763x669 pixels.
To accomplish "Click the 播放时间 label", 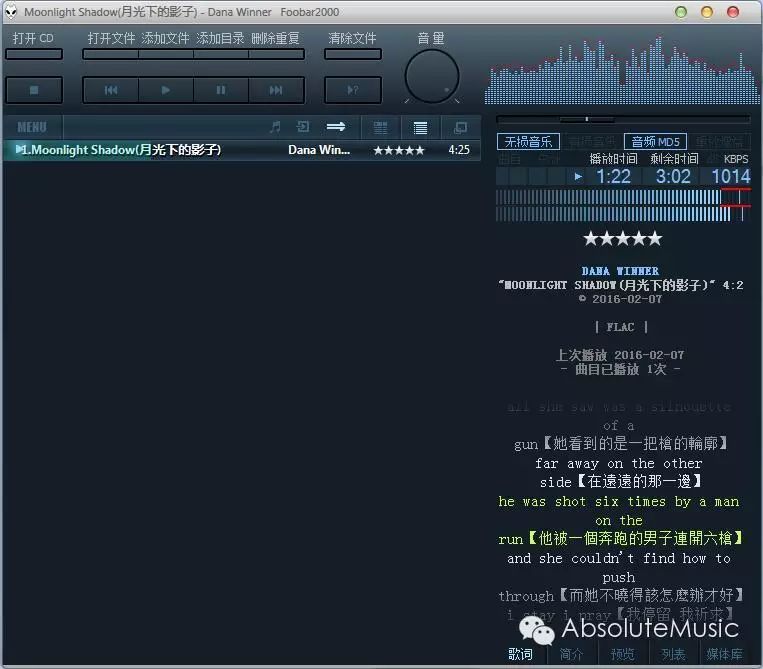I will 613,159.
